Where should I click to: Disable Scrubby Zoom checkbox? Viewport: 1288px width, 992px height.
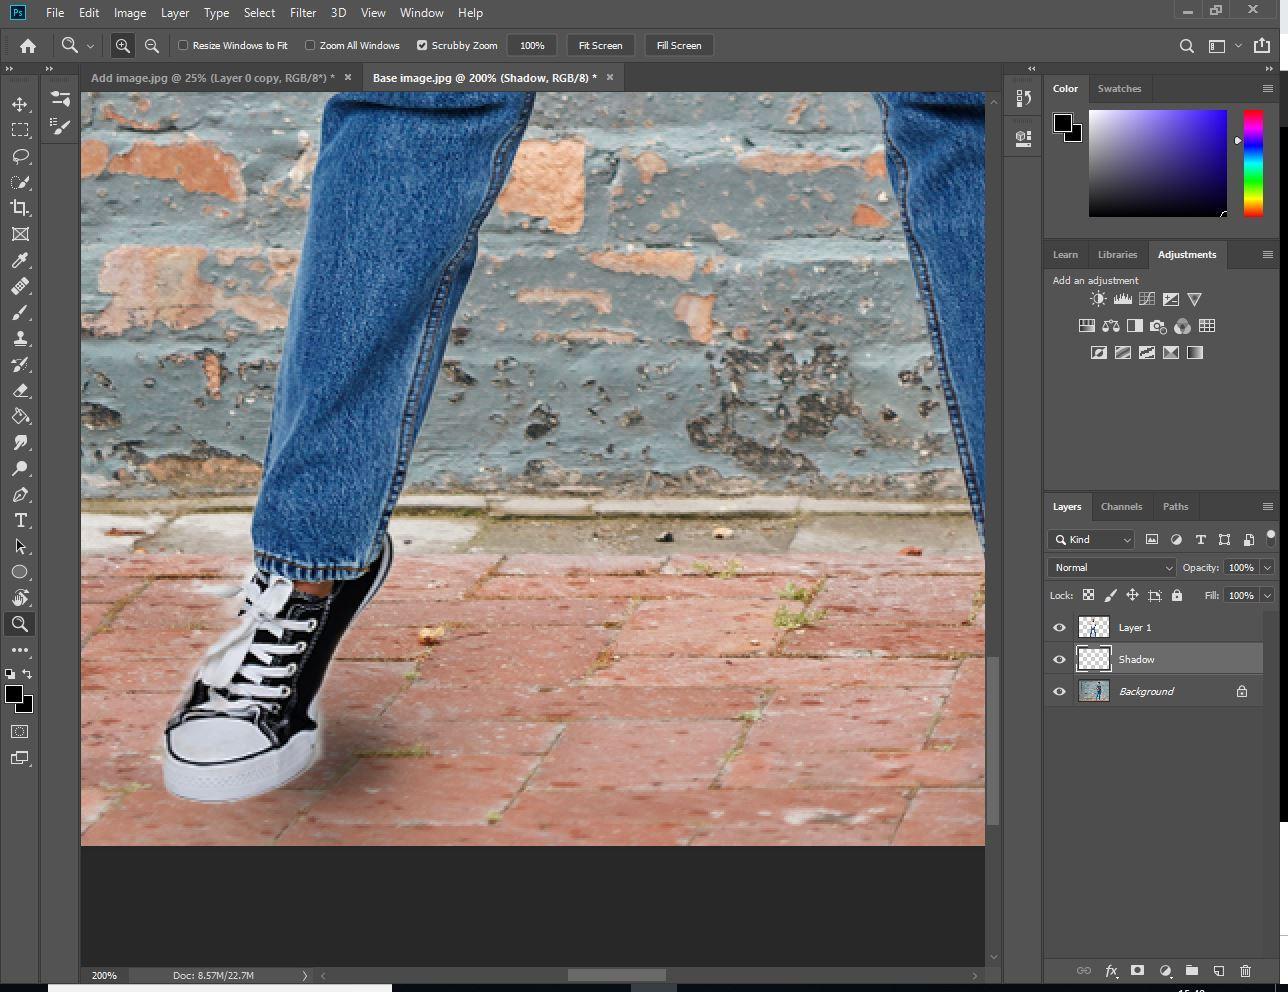(422, 45)
